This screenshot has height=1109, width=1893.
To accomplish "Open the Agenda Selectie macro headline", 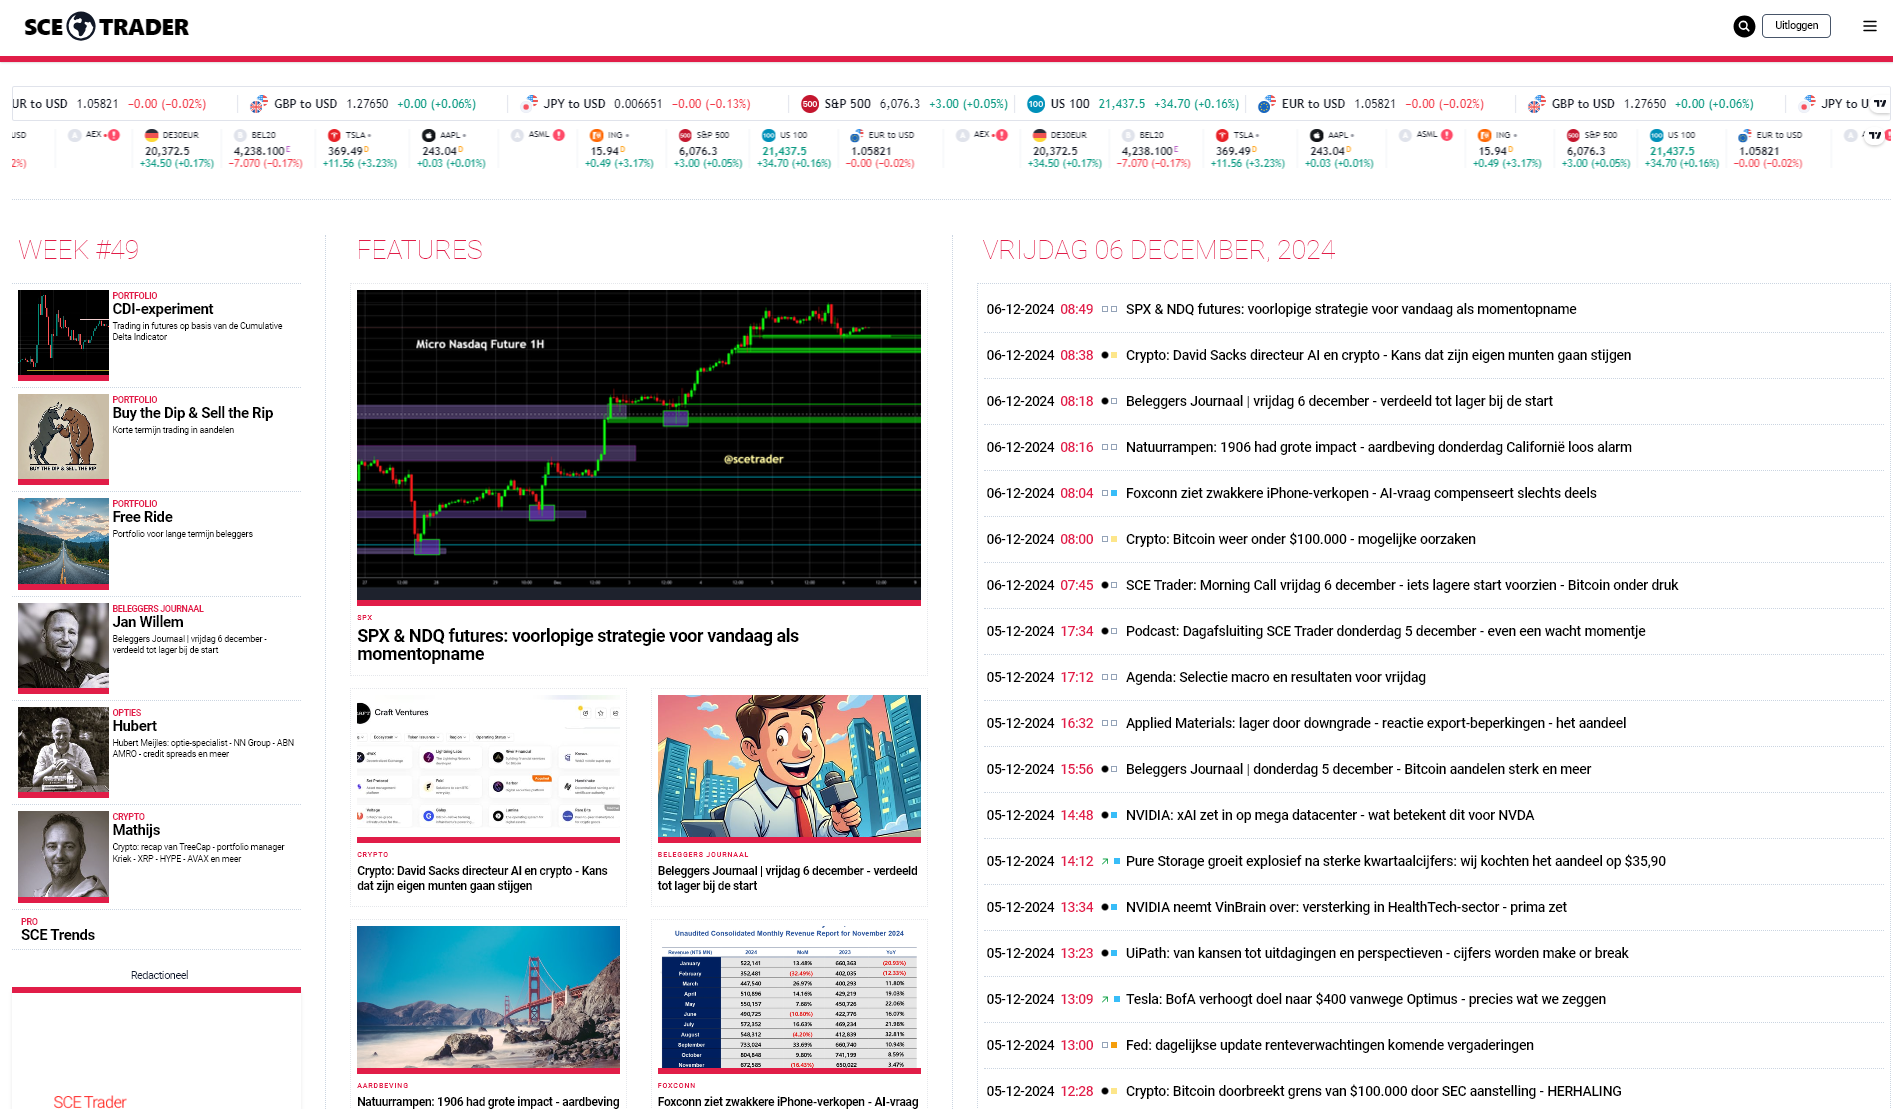I will 1276,677.
